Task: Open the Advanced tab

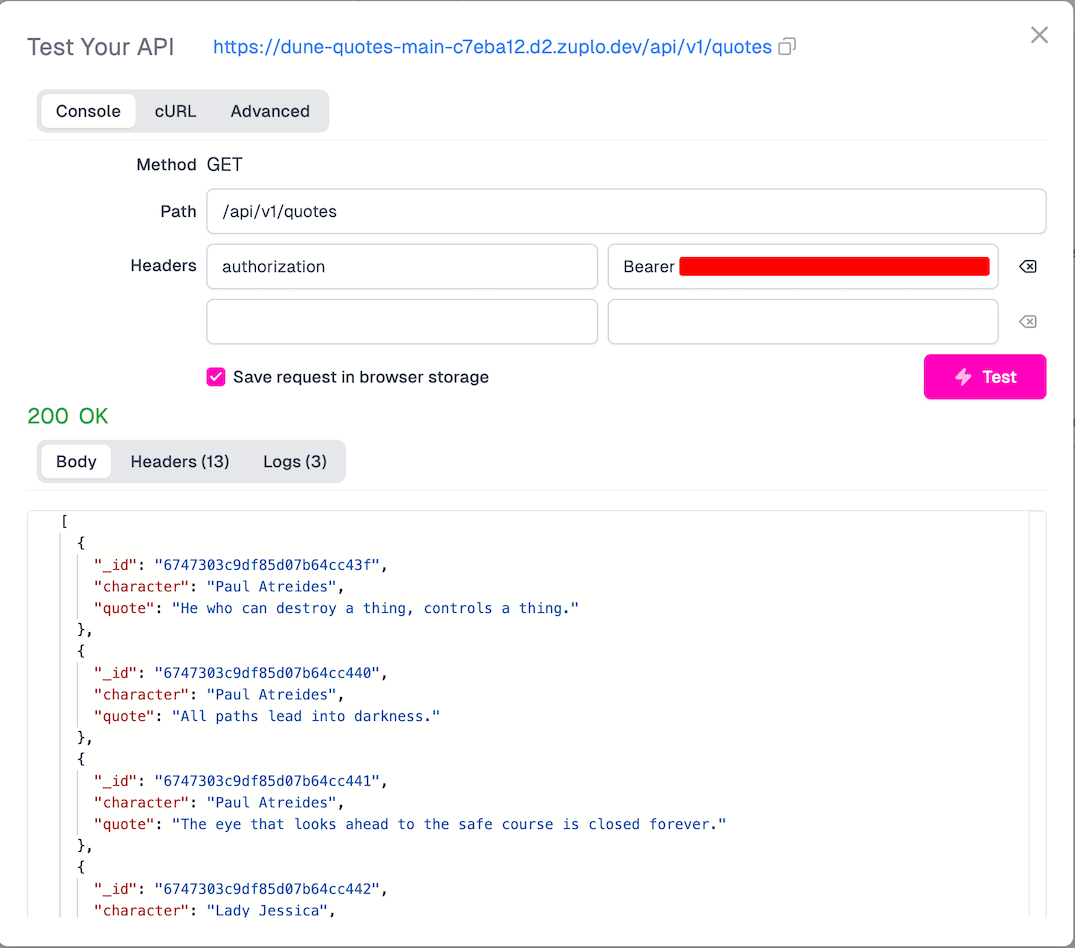Action: click(x=269, y=111)
